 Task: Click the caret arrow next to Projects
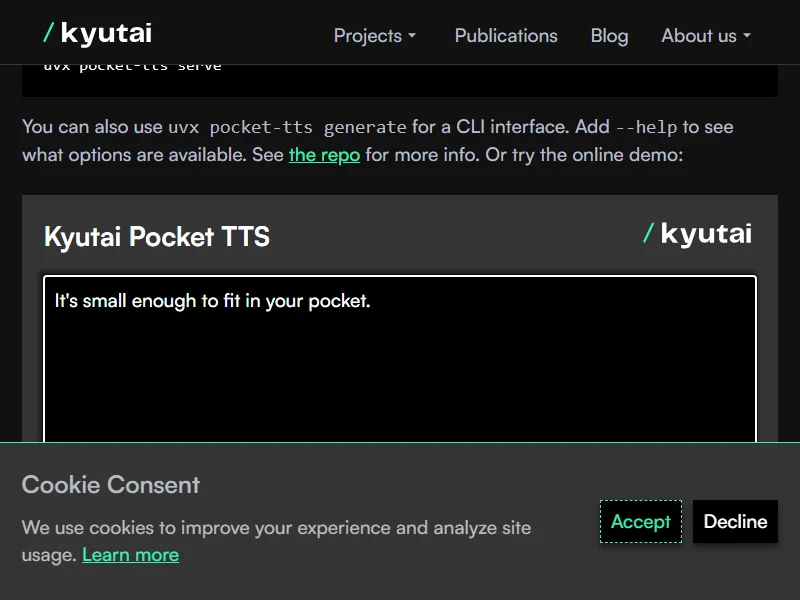click(411, 36)
